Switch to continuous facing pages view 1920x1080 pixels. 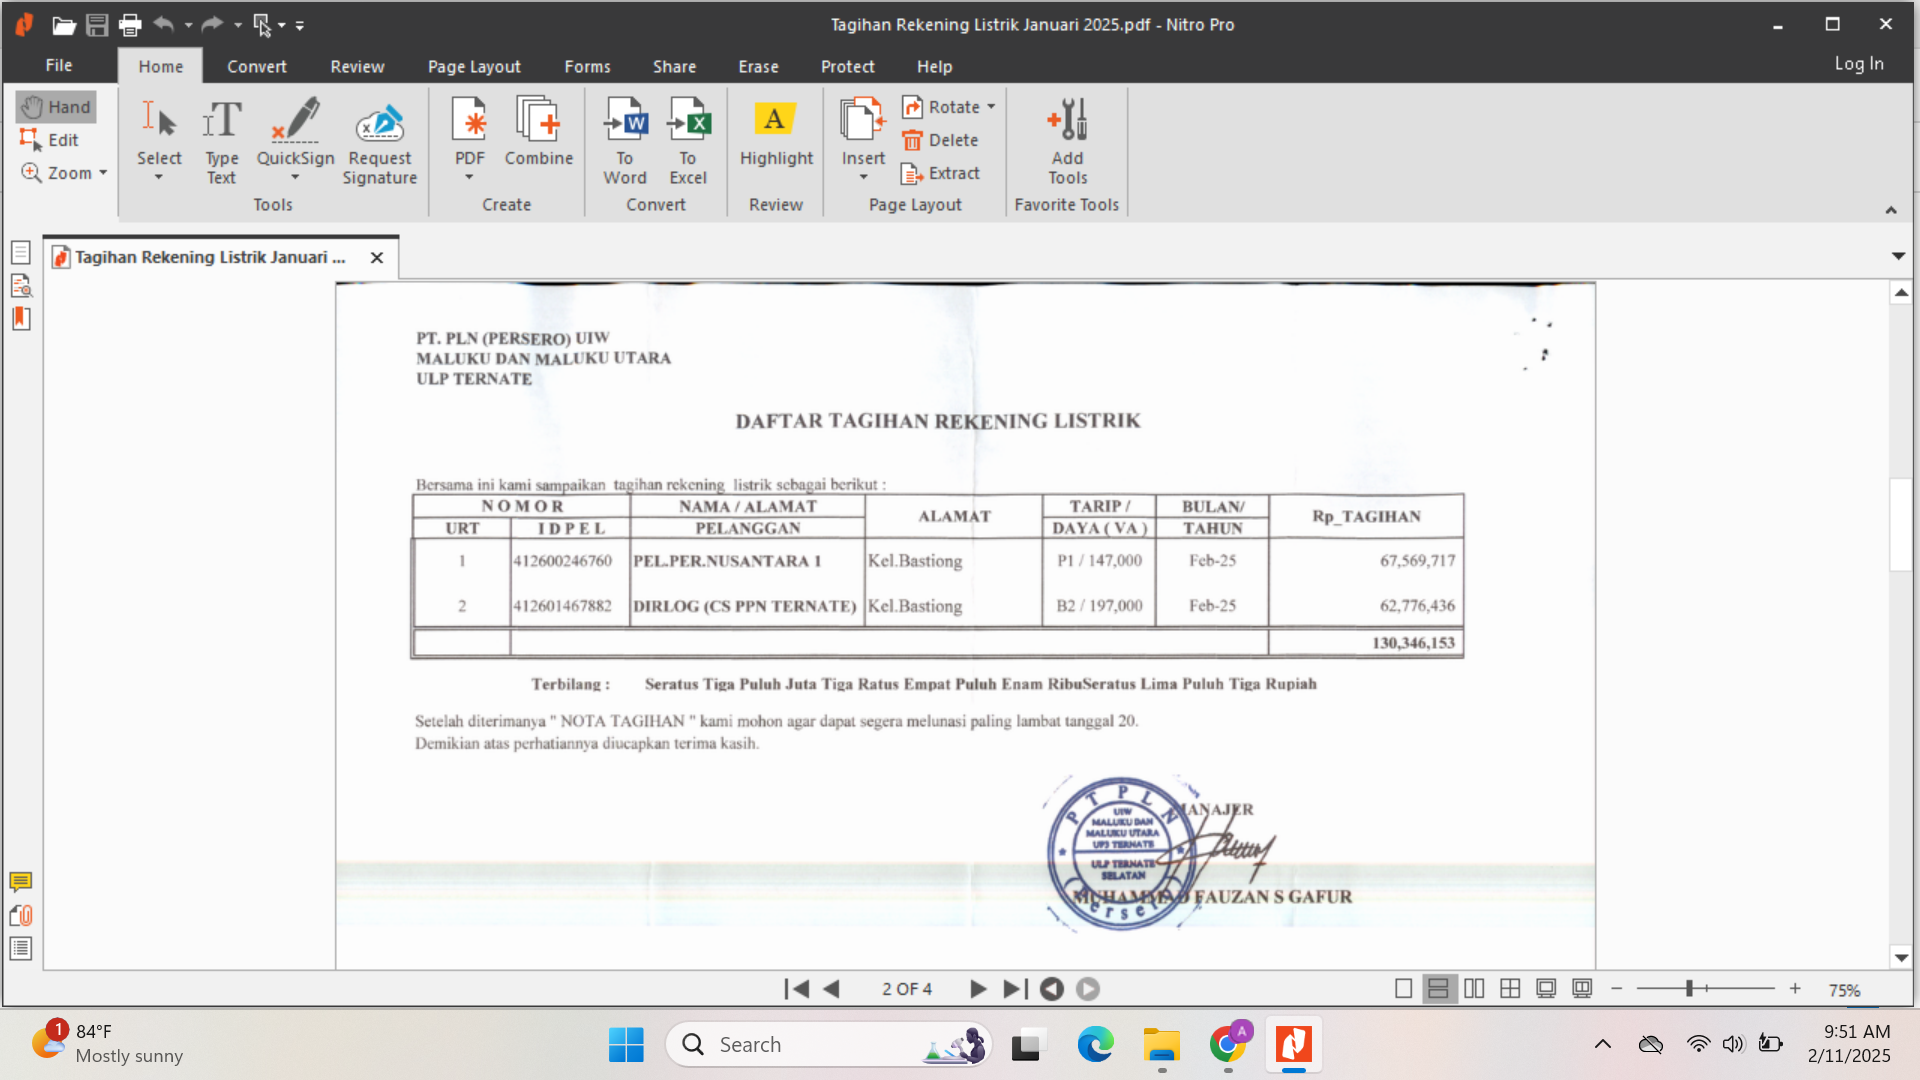click(1510, 989)
